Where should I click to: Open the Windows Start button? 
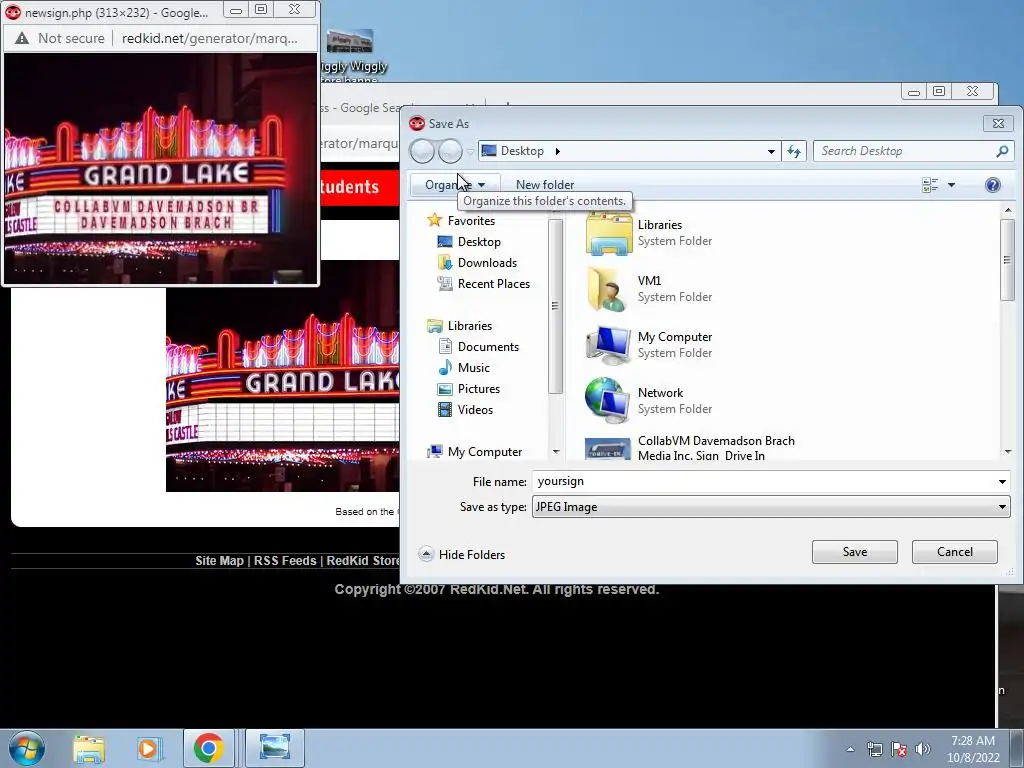click(x=27, y=748)
